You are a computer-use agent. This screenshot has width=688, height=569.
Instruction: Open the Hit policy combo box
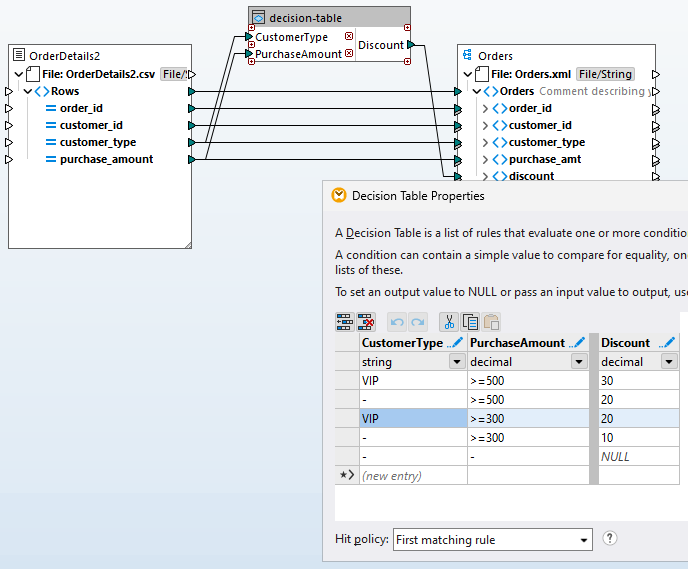492,540
